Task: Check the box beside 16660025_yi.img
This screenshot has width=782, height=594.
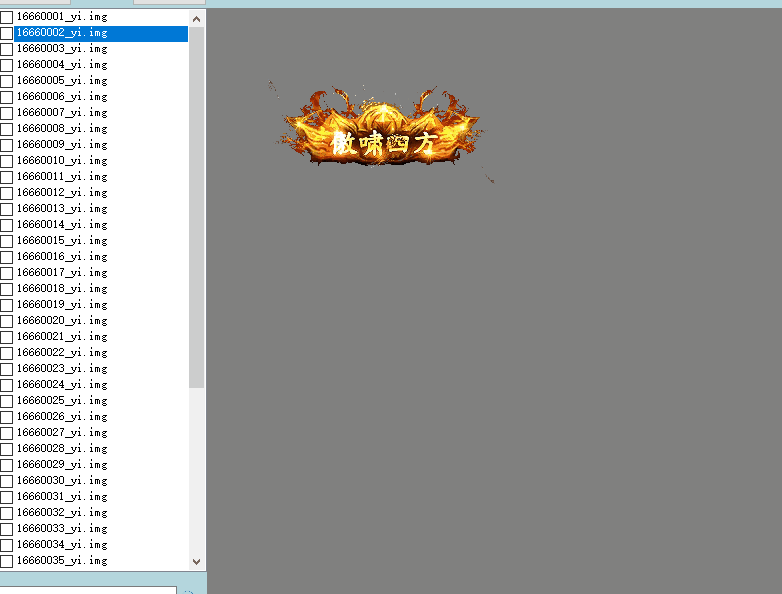Action: [6, 401]
